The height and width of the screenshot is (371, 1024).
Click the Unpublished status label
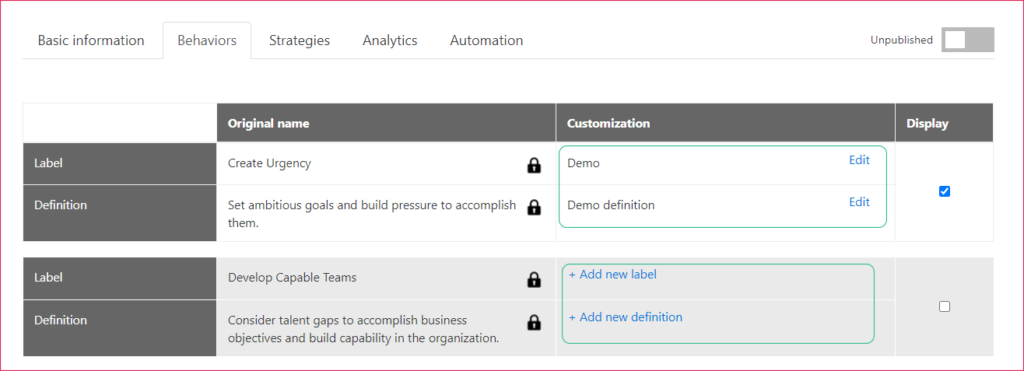pyautogui.click(x=901, y=40)
